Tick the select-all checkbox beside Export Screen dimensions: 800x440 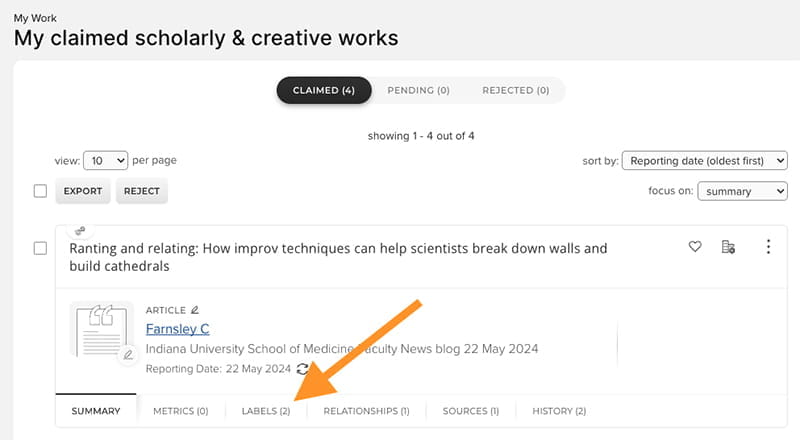(x=40, y=191)
